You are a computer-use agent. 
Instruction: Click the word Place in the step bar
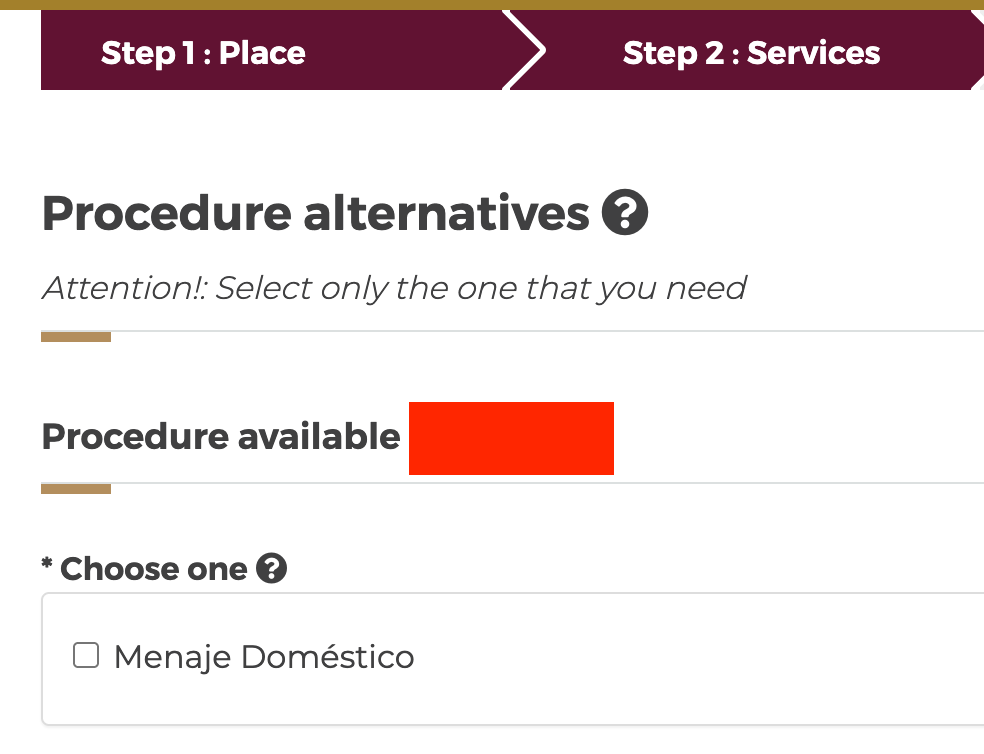pos(262,52)
